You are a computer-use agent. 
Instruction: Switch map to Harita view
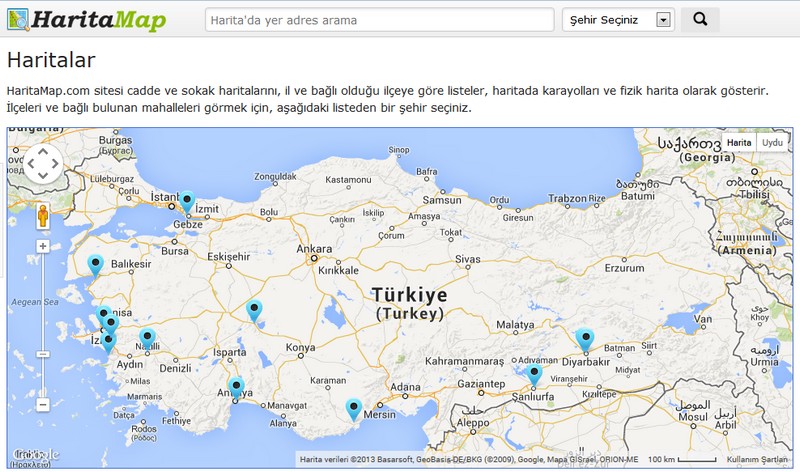point(739,142)
